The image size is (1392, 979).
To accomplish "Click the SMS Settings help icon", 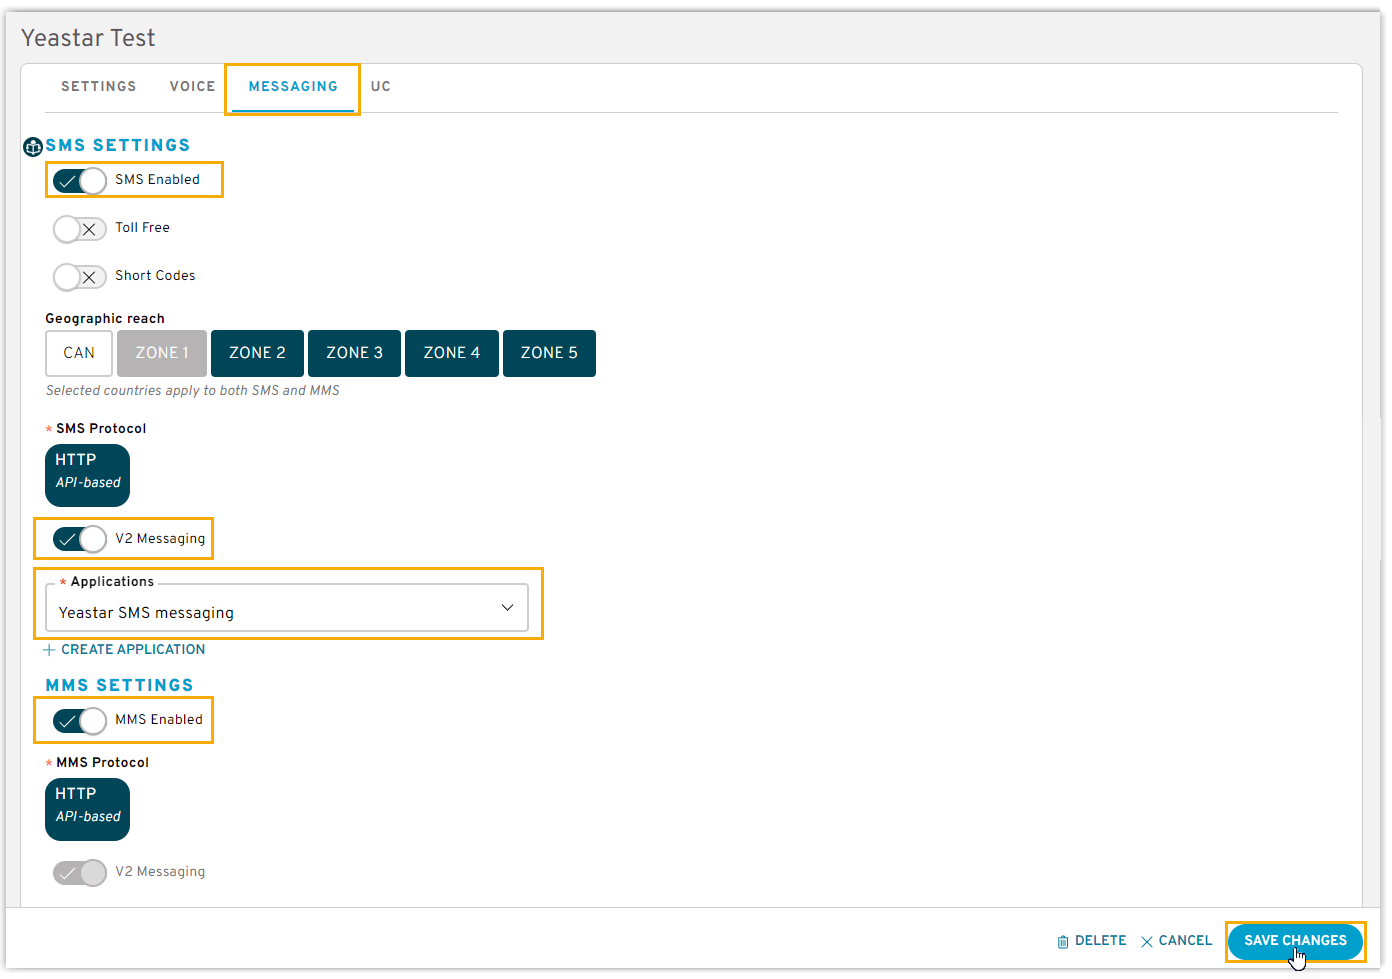I will pyautogui.click(x=32, y=147).
